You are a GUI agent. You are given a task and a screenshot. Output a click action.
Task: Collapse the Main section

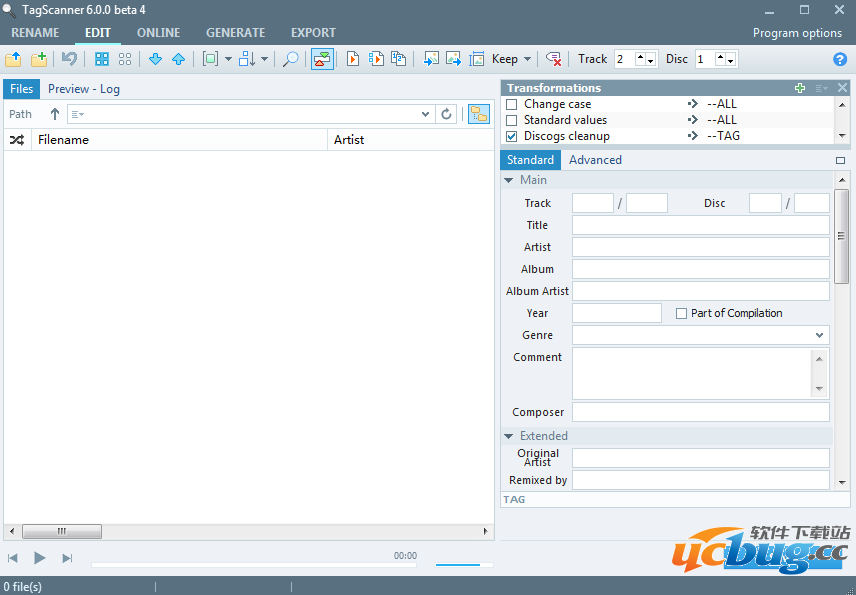(509, 181)
